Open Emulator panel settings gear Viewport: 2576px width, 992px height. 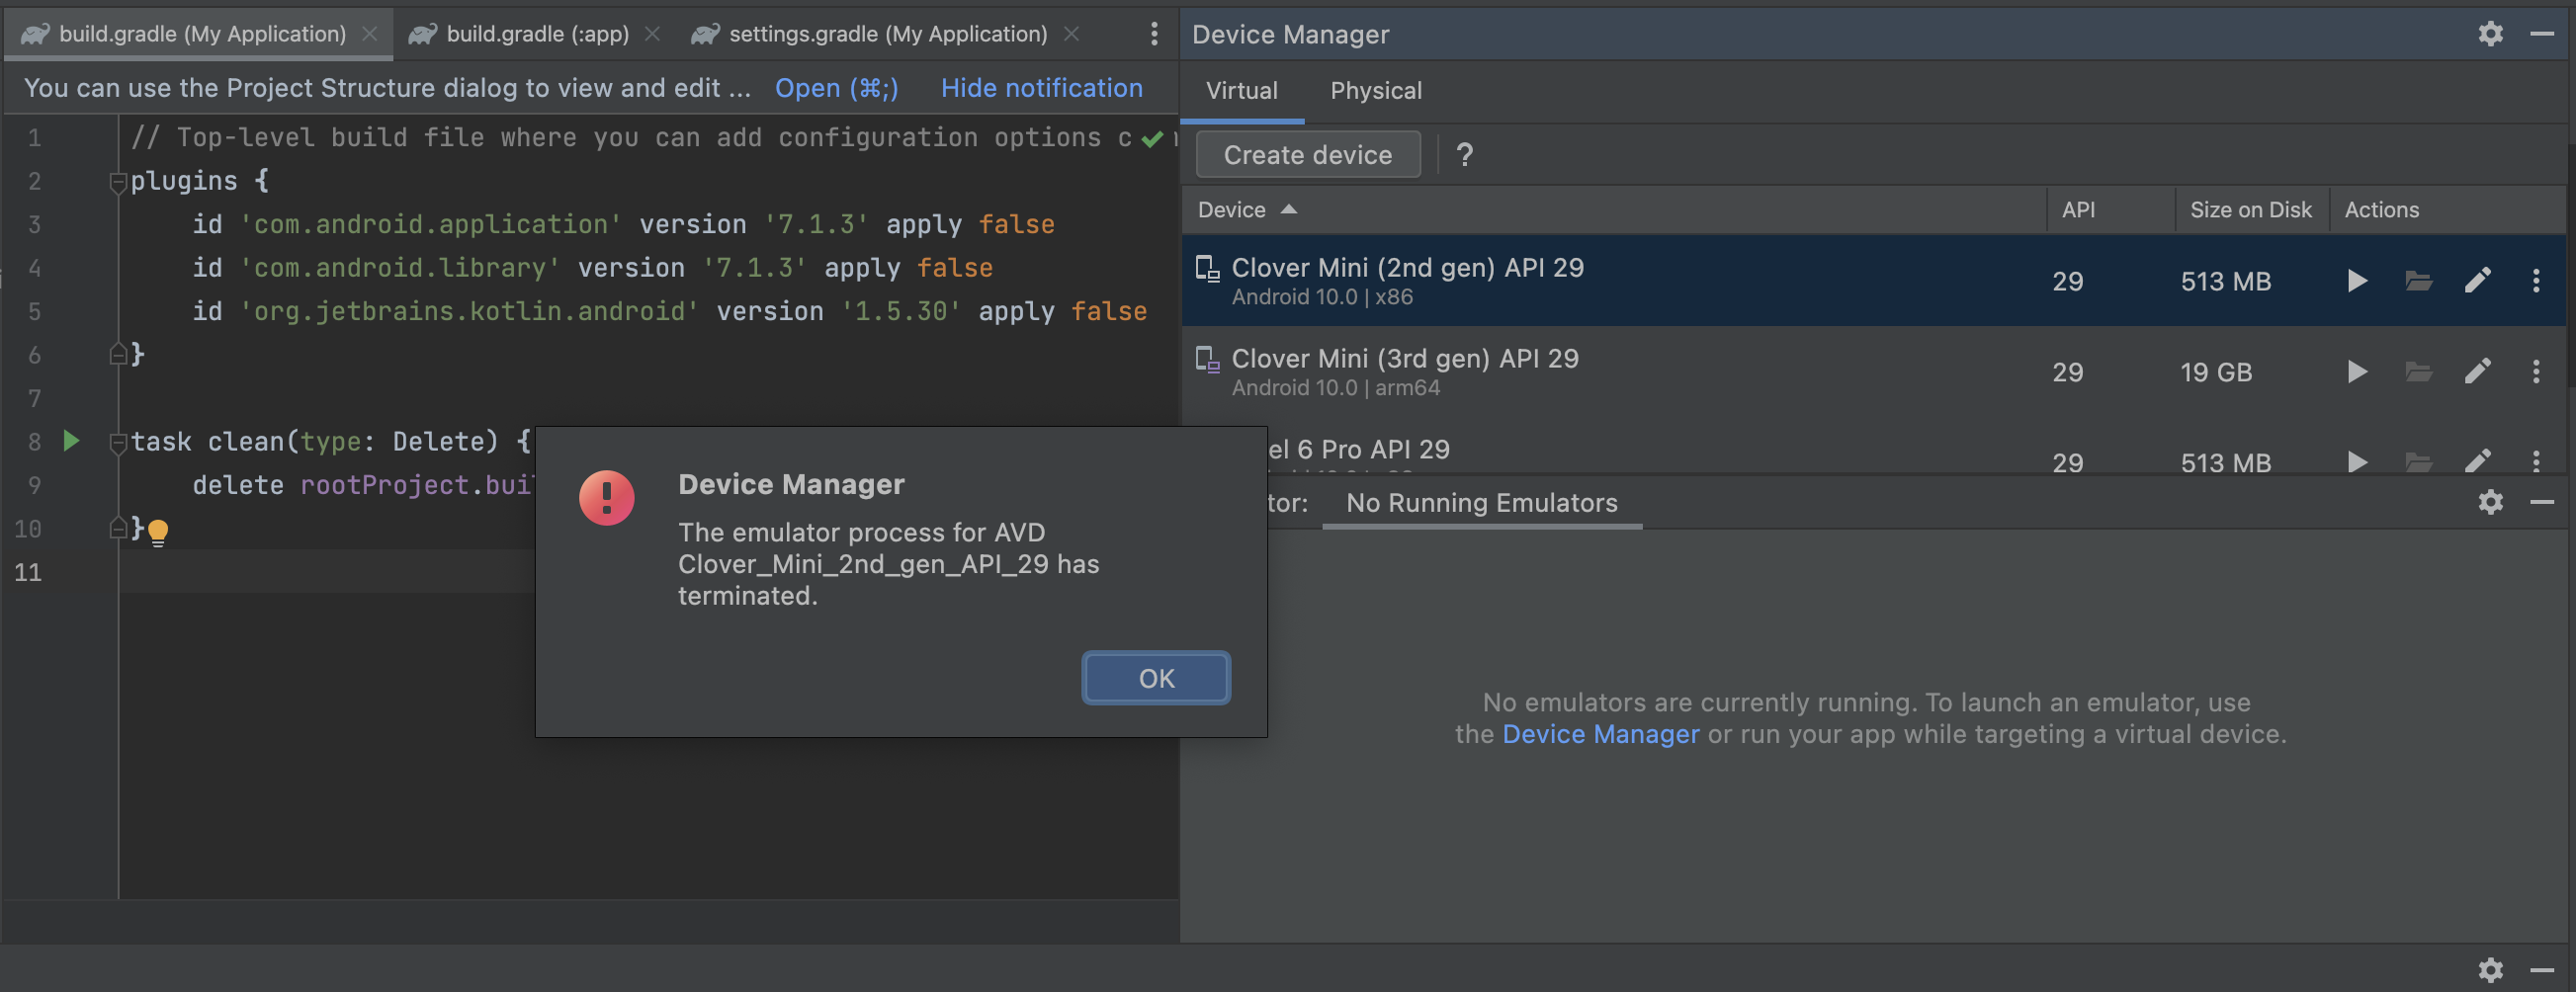tap(2491, 502)
